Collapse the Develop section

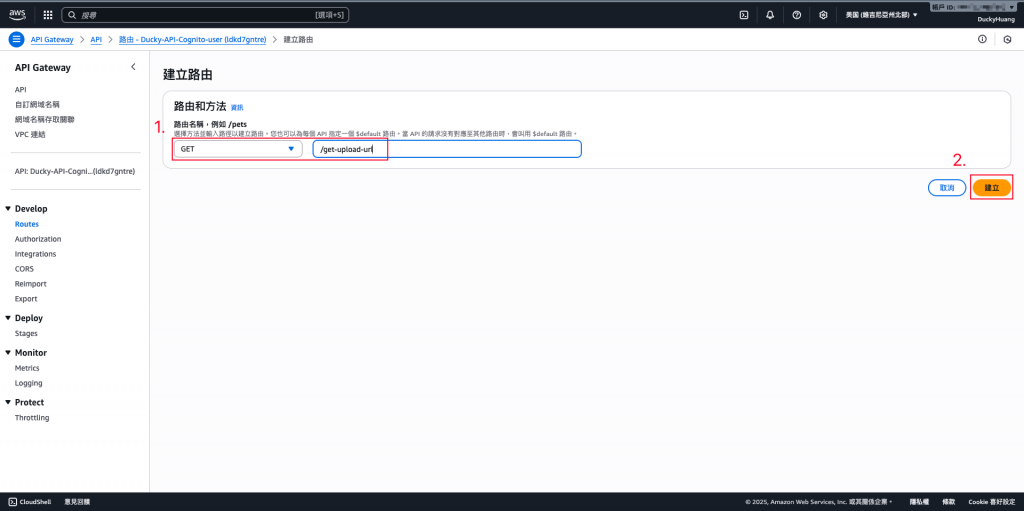click(8, 209)
